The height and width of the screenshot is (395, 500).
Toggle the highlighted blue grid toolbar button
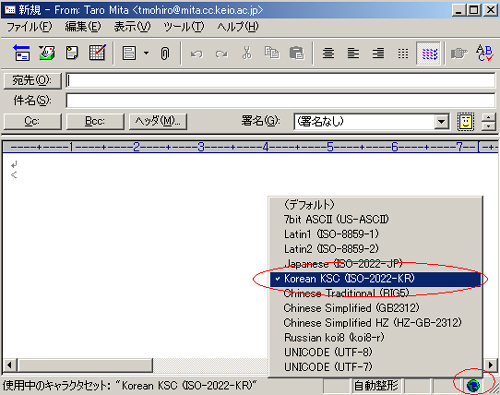(429, 53)
